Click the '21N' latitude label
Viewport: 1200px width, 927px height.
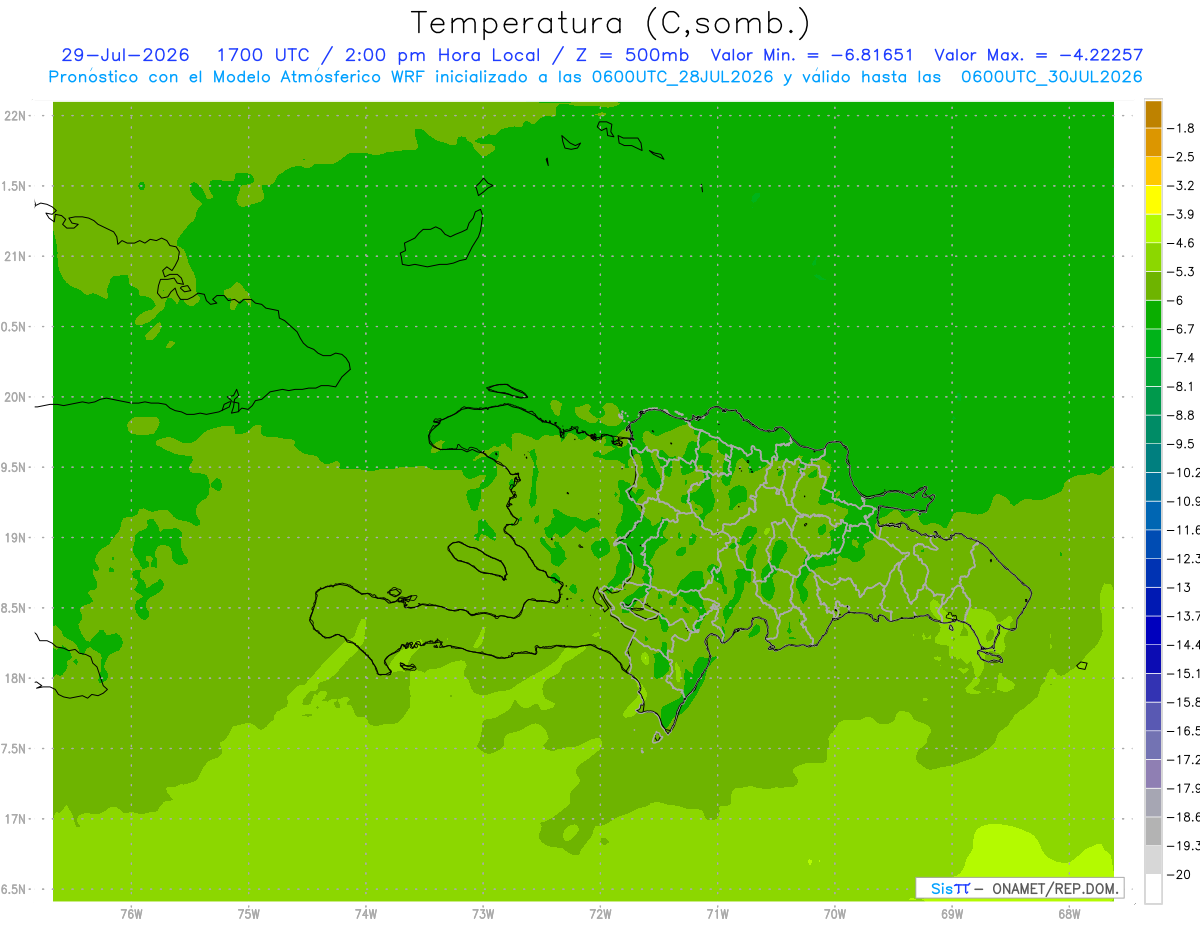(x=16, y=256)
